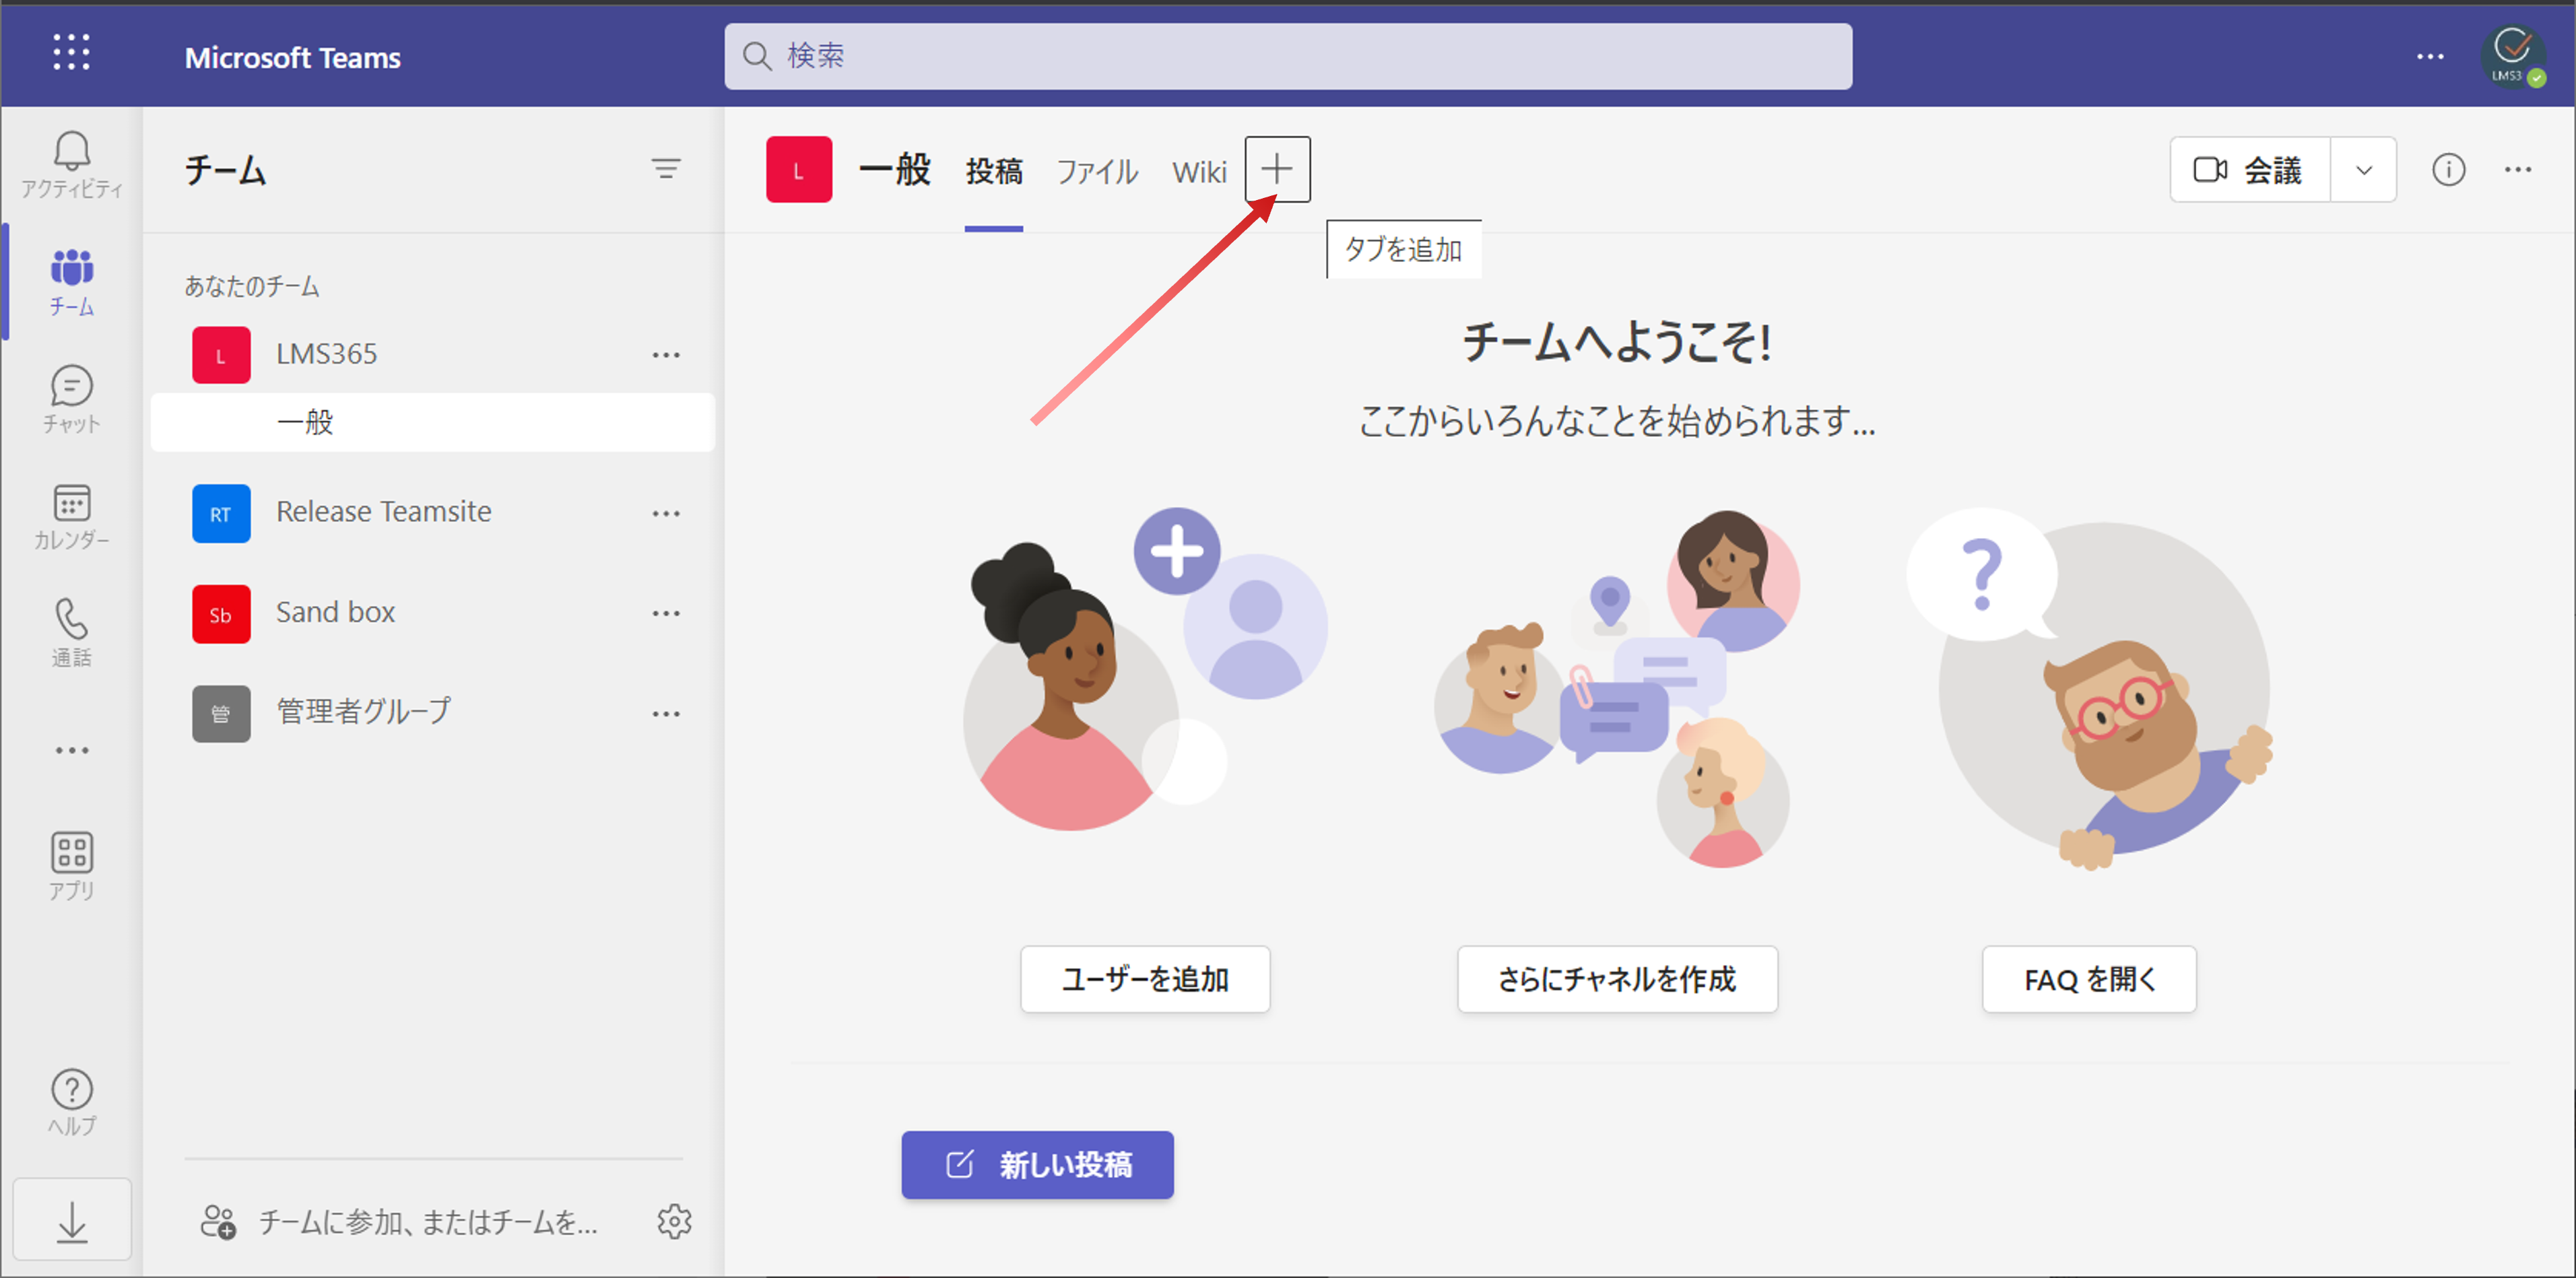Click FAQ を開く button
This screenshot has width=2576, height=1278.
click(2089, 979)
